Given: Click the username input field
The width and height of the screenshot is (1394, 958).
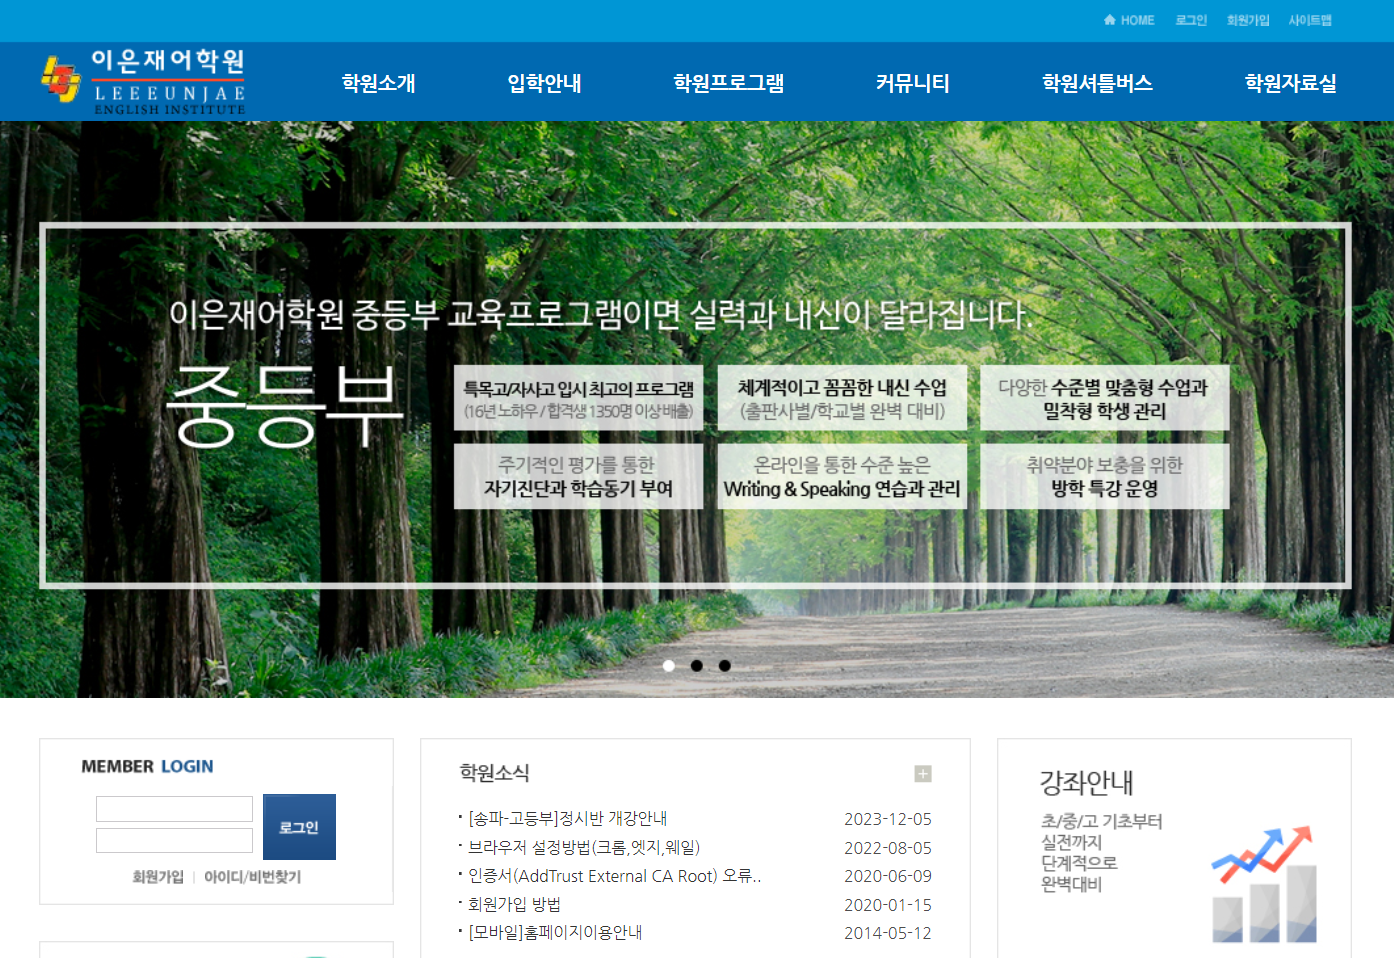Looking at the screenshot, I should 173,808.
